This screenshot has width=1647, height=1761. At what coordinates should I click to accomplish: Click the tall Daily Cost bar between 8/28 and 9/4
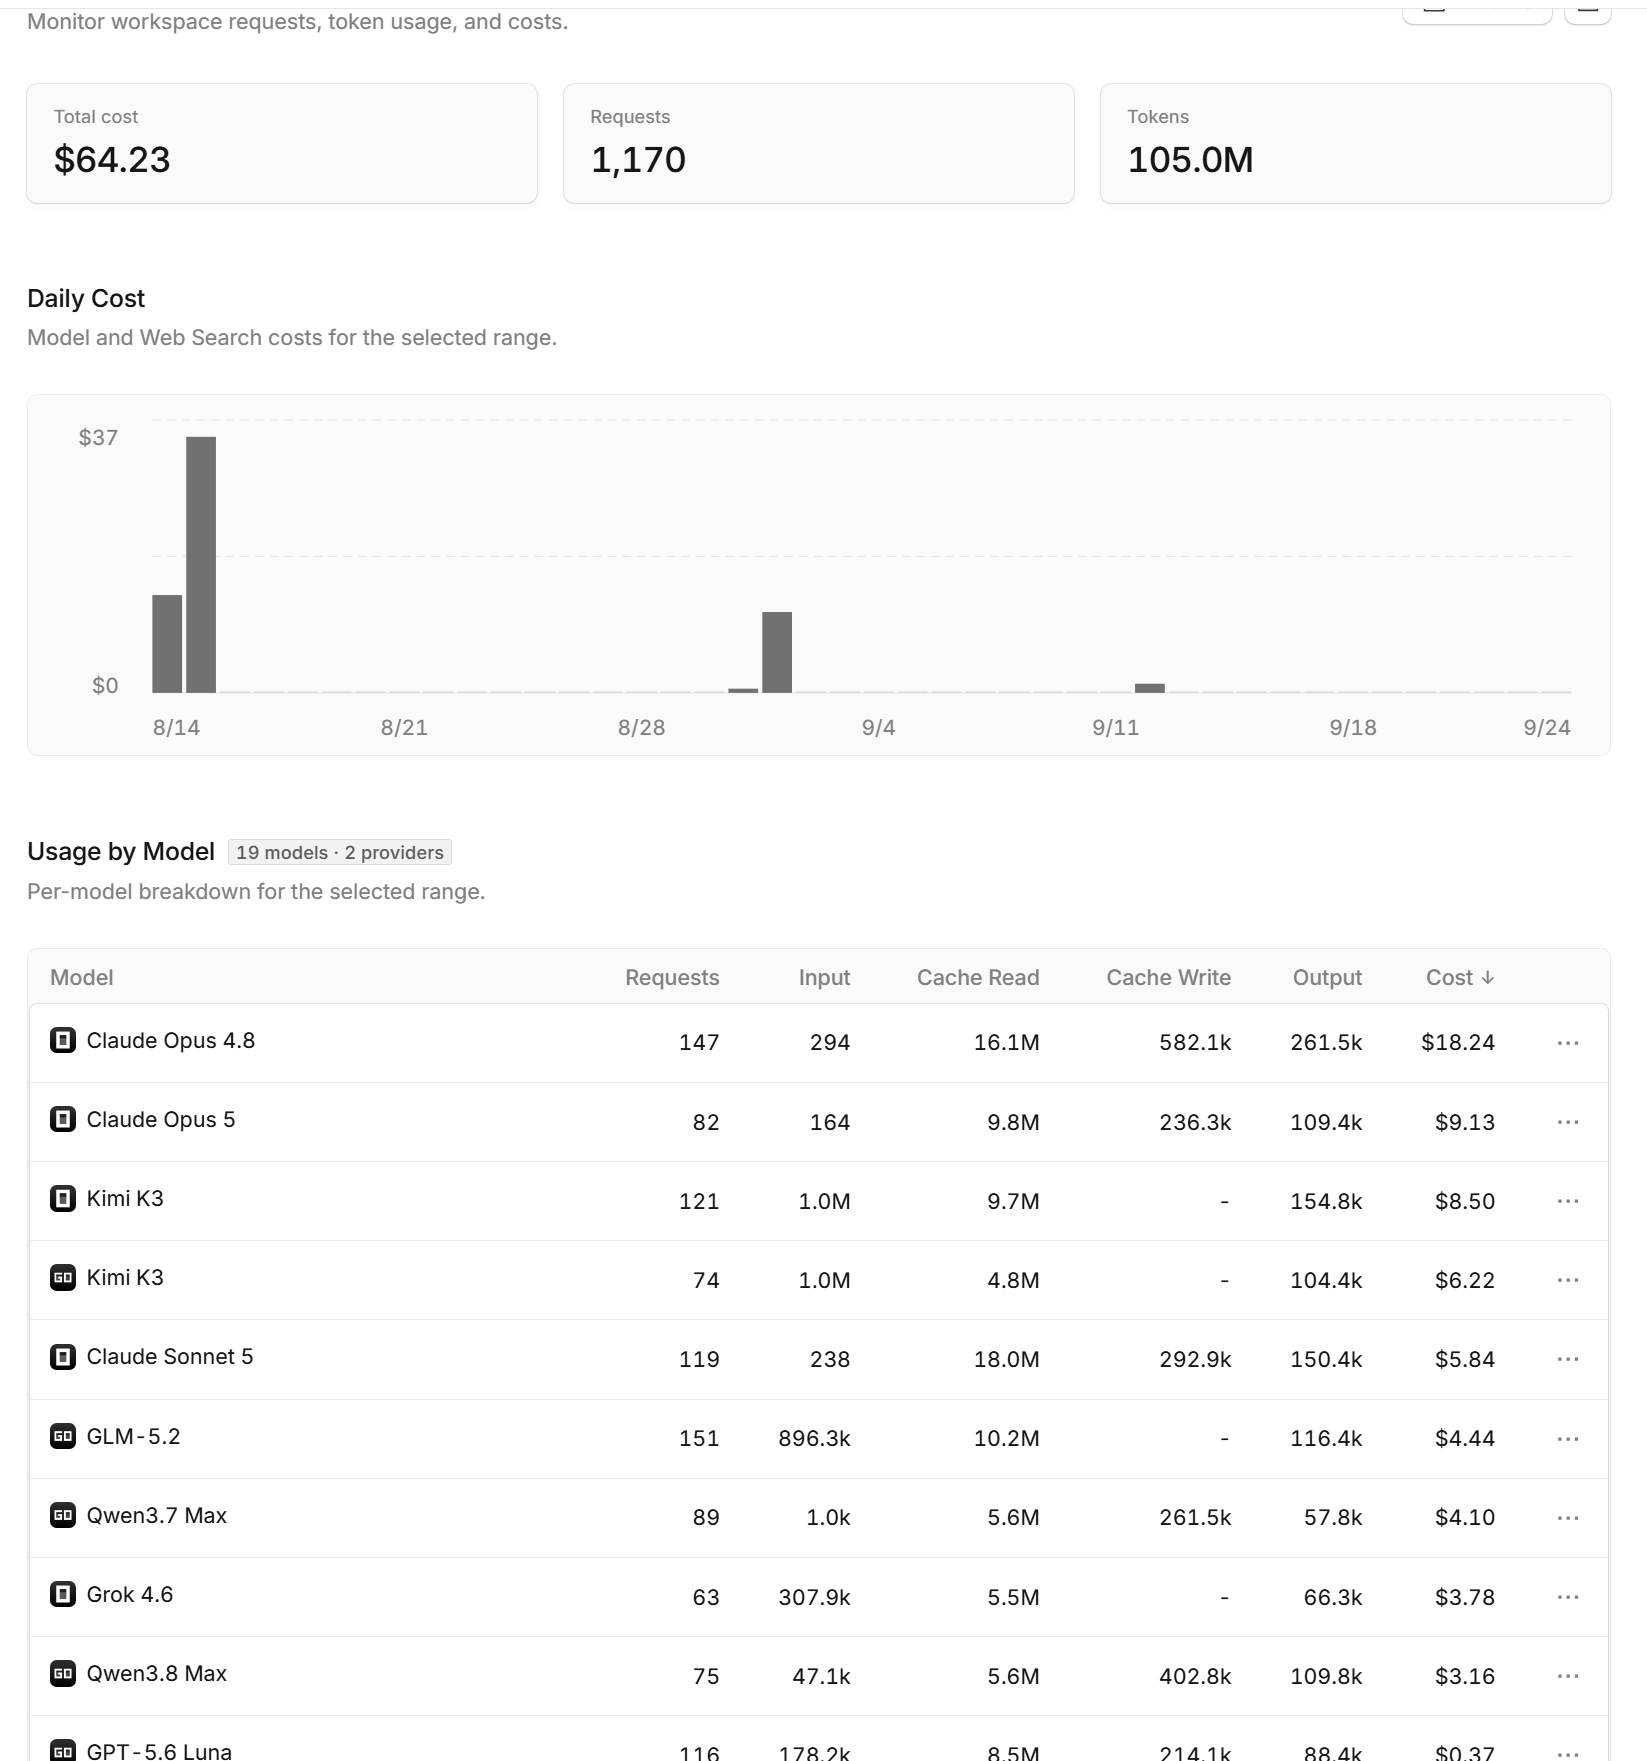point(777,652)
